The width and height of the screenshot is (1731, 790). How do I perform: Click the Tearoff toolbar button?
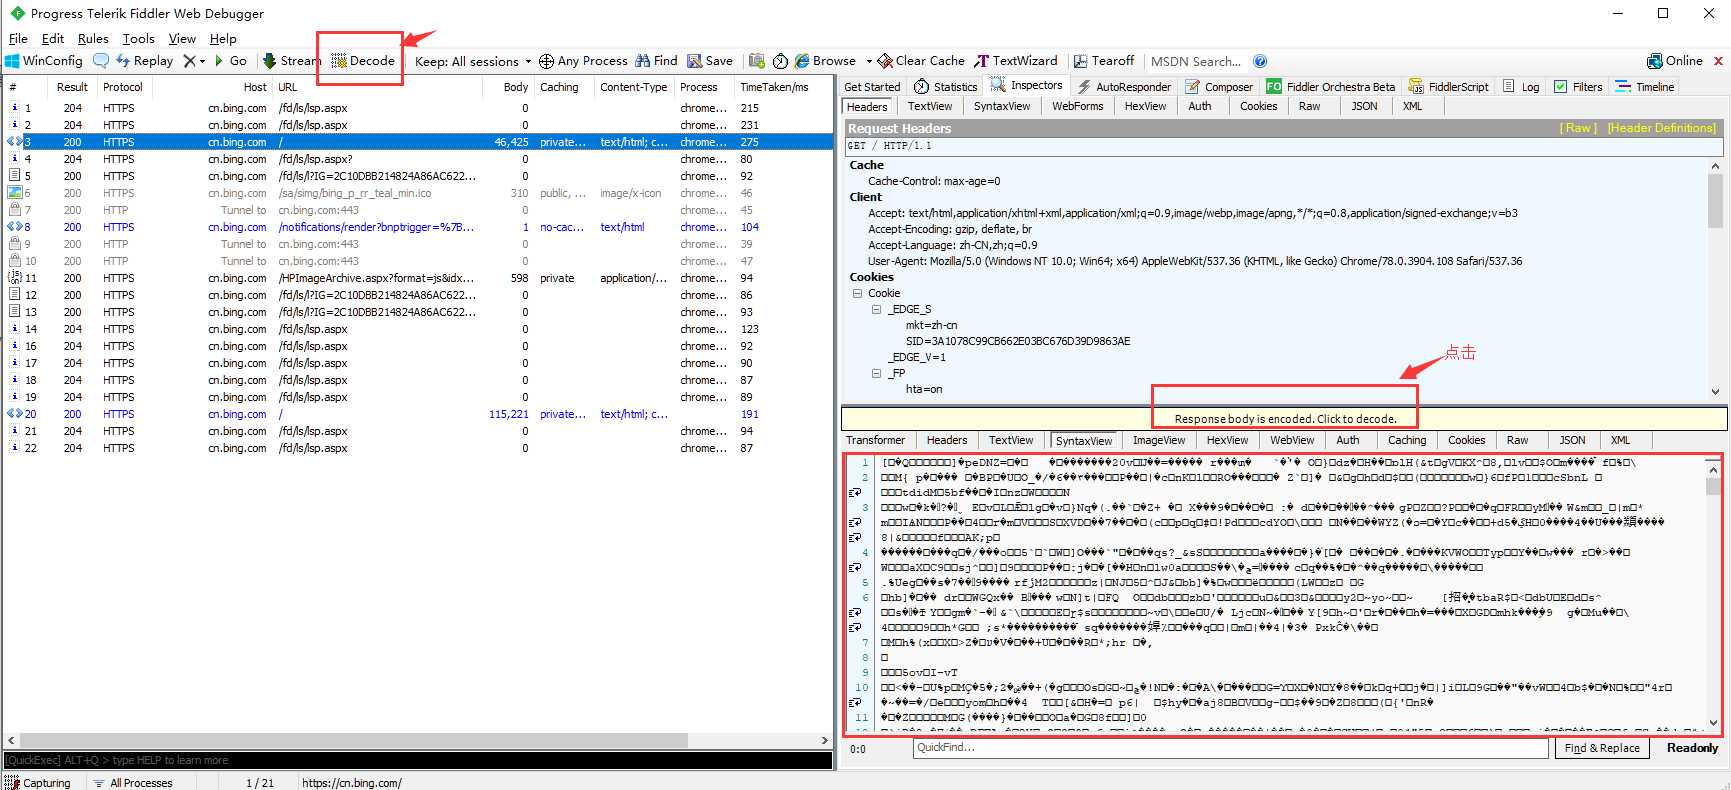[x=1104, y=61]
